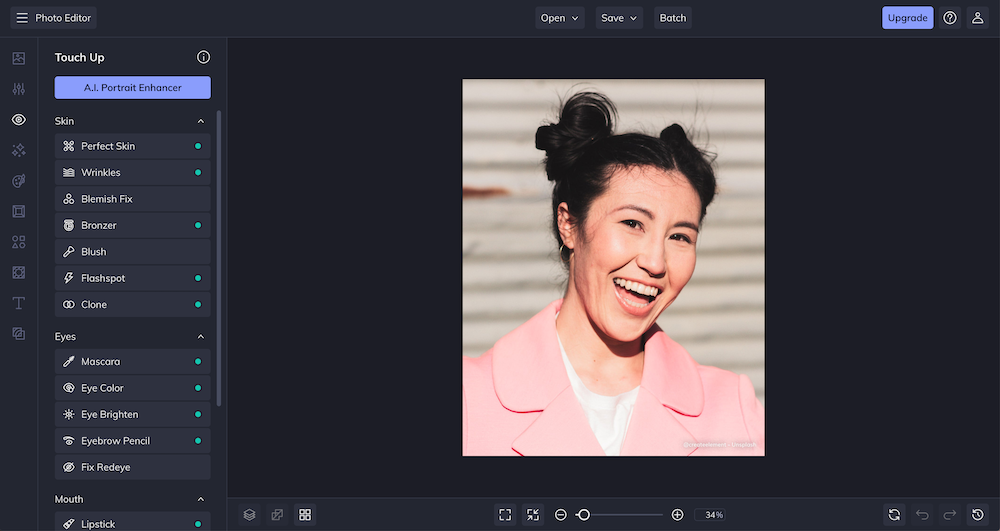
Task: Open the history icon at bottom right
Action: (978, 515)
